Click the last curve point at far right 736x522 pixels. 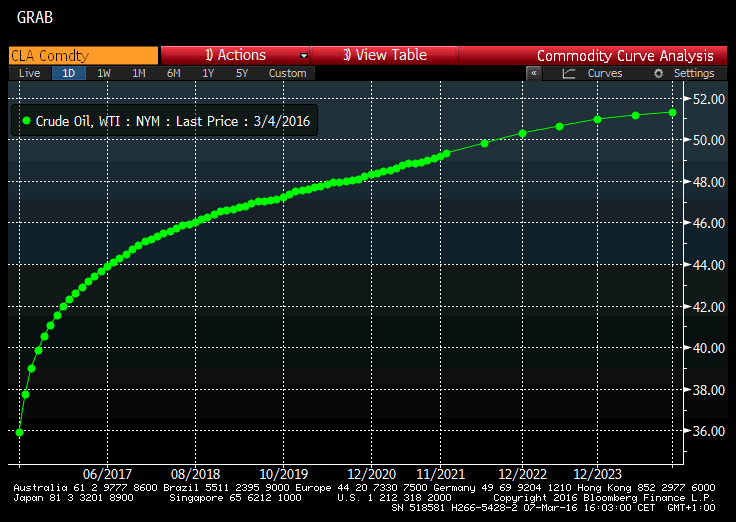672,113
